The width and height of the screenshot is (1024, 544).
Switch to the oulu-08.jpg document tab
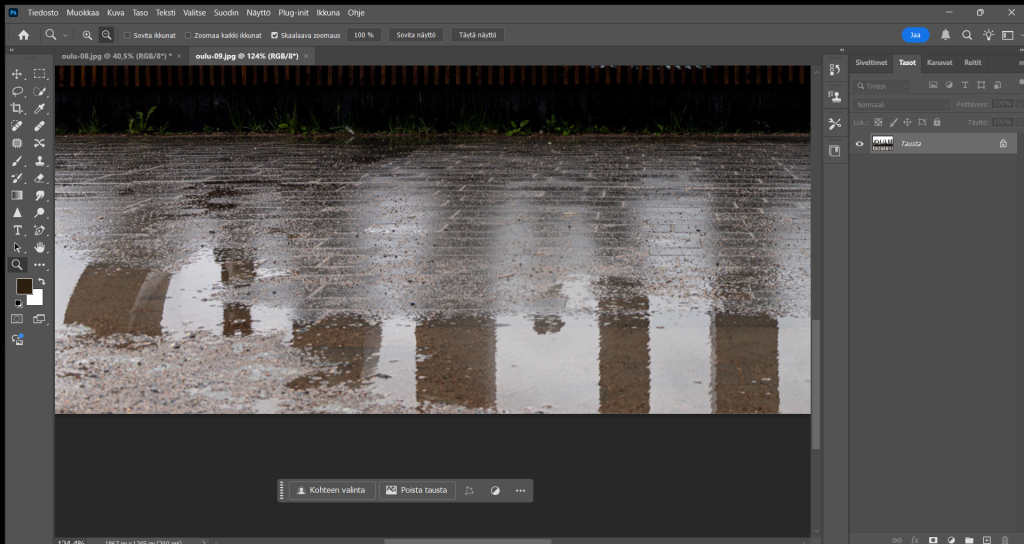(x=115, y=56)
